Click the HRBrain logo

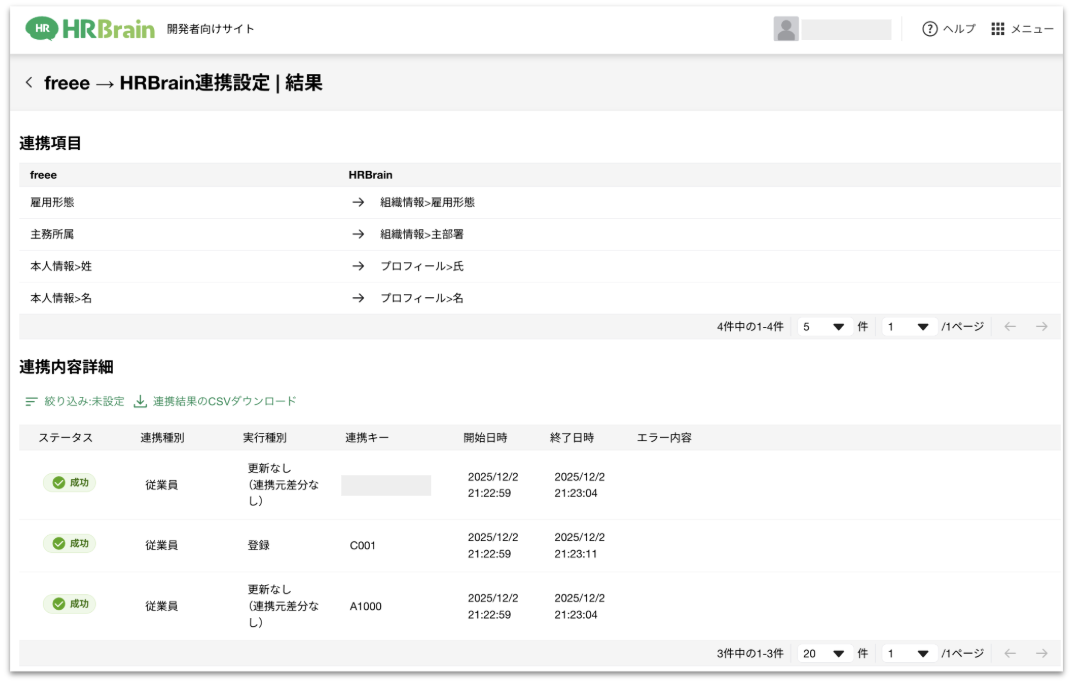pos(90,29)
